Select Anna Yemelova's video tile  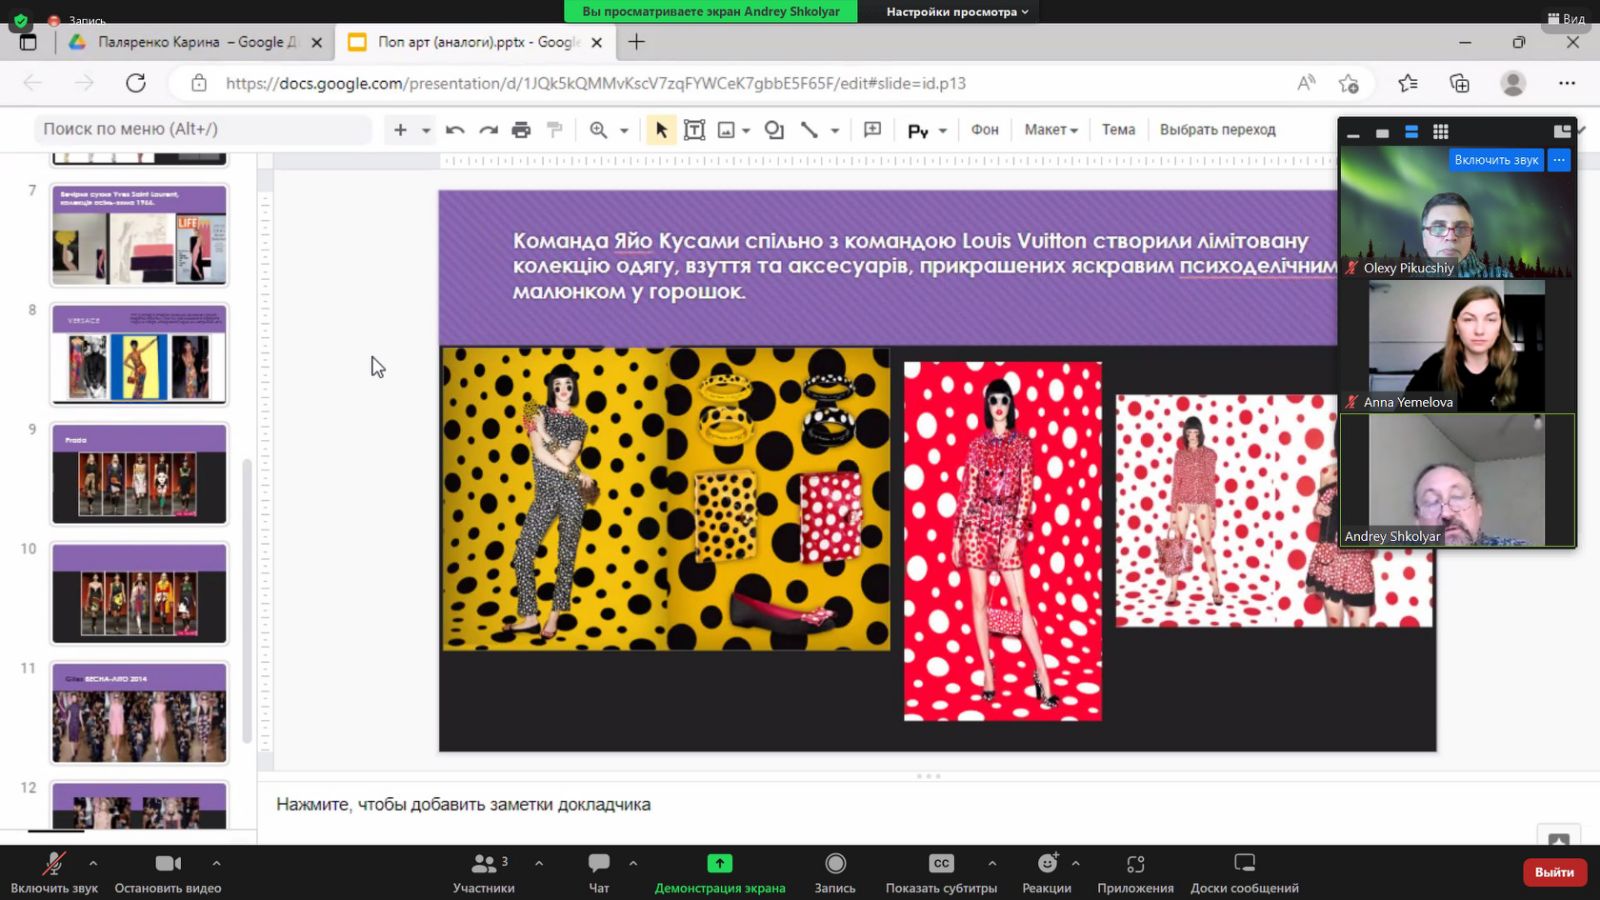(1457, 346)
